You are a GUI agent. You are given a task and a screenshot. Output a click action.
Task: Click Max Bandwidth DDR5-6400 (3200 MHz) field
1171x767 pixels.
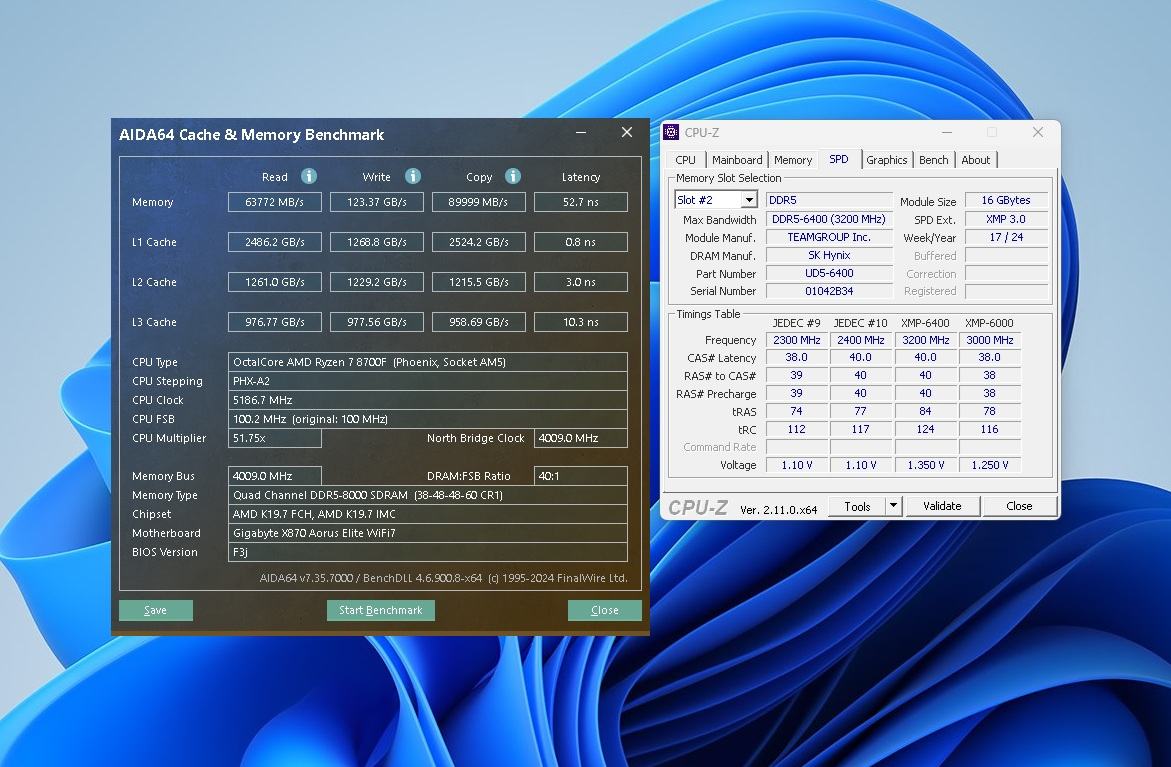(829, 219)
